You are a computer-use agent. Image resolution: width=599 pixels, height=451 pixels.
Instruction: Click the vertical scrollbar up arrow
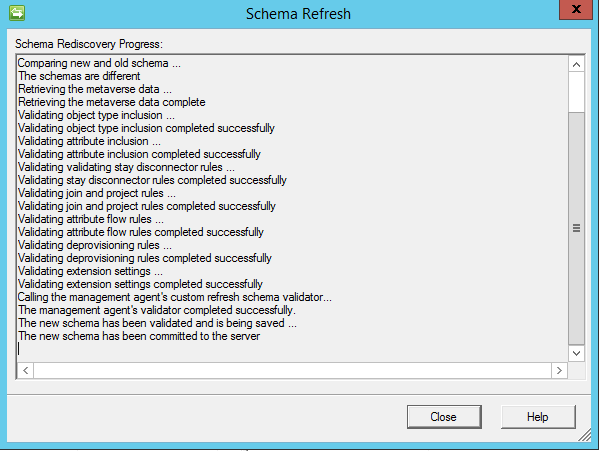[x=576, y=65]
